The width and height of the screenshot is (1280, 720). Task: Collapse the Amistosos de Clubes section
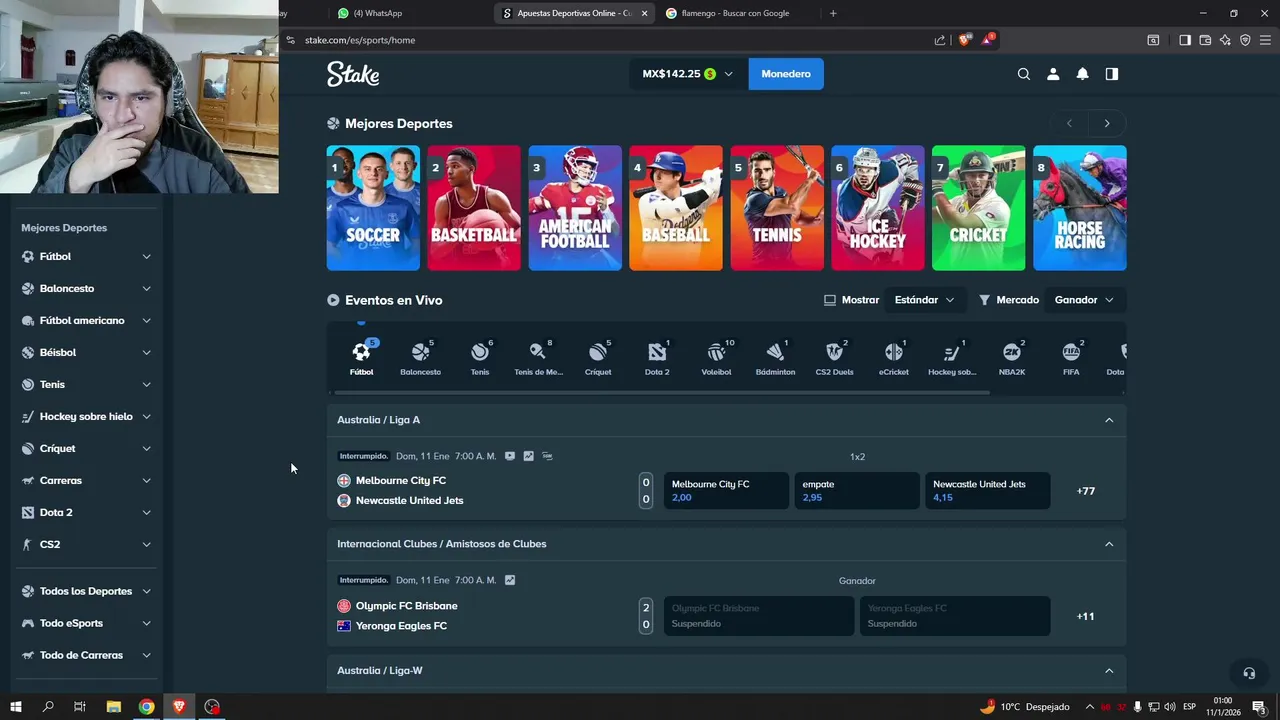tap(1109, 544)
